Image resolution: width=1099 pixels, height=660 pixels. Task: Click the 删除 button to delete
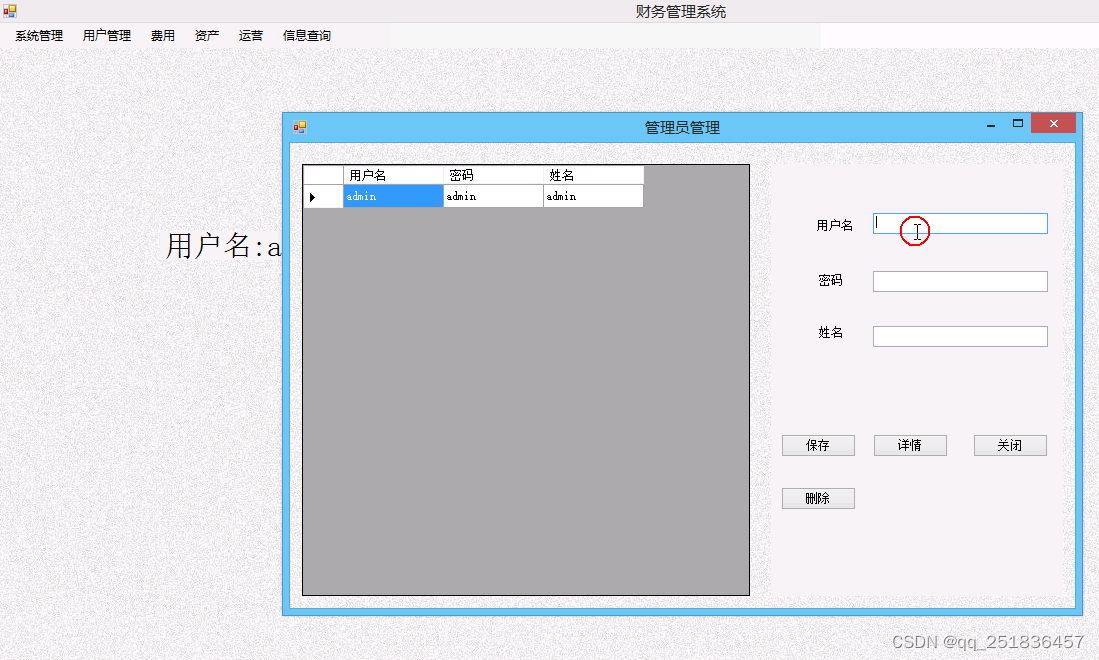(818, 498)
